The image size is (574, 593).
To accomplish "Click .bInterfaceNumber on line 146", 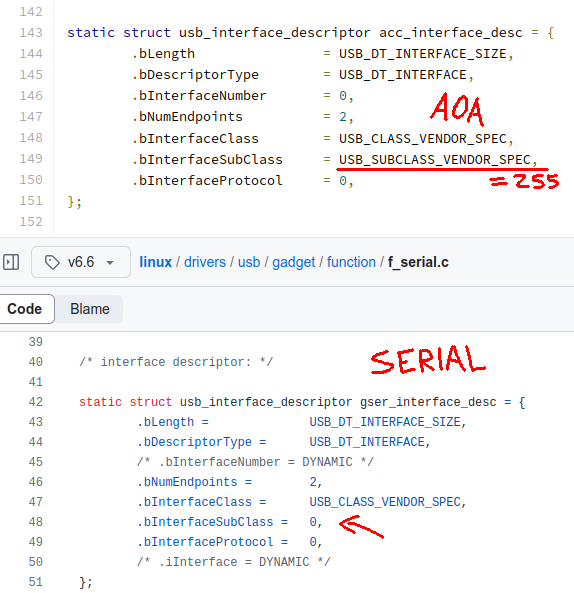I will click(199, 96).
